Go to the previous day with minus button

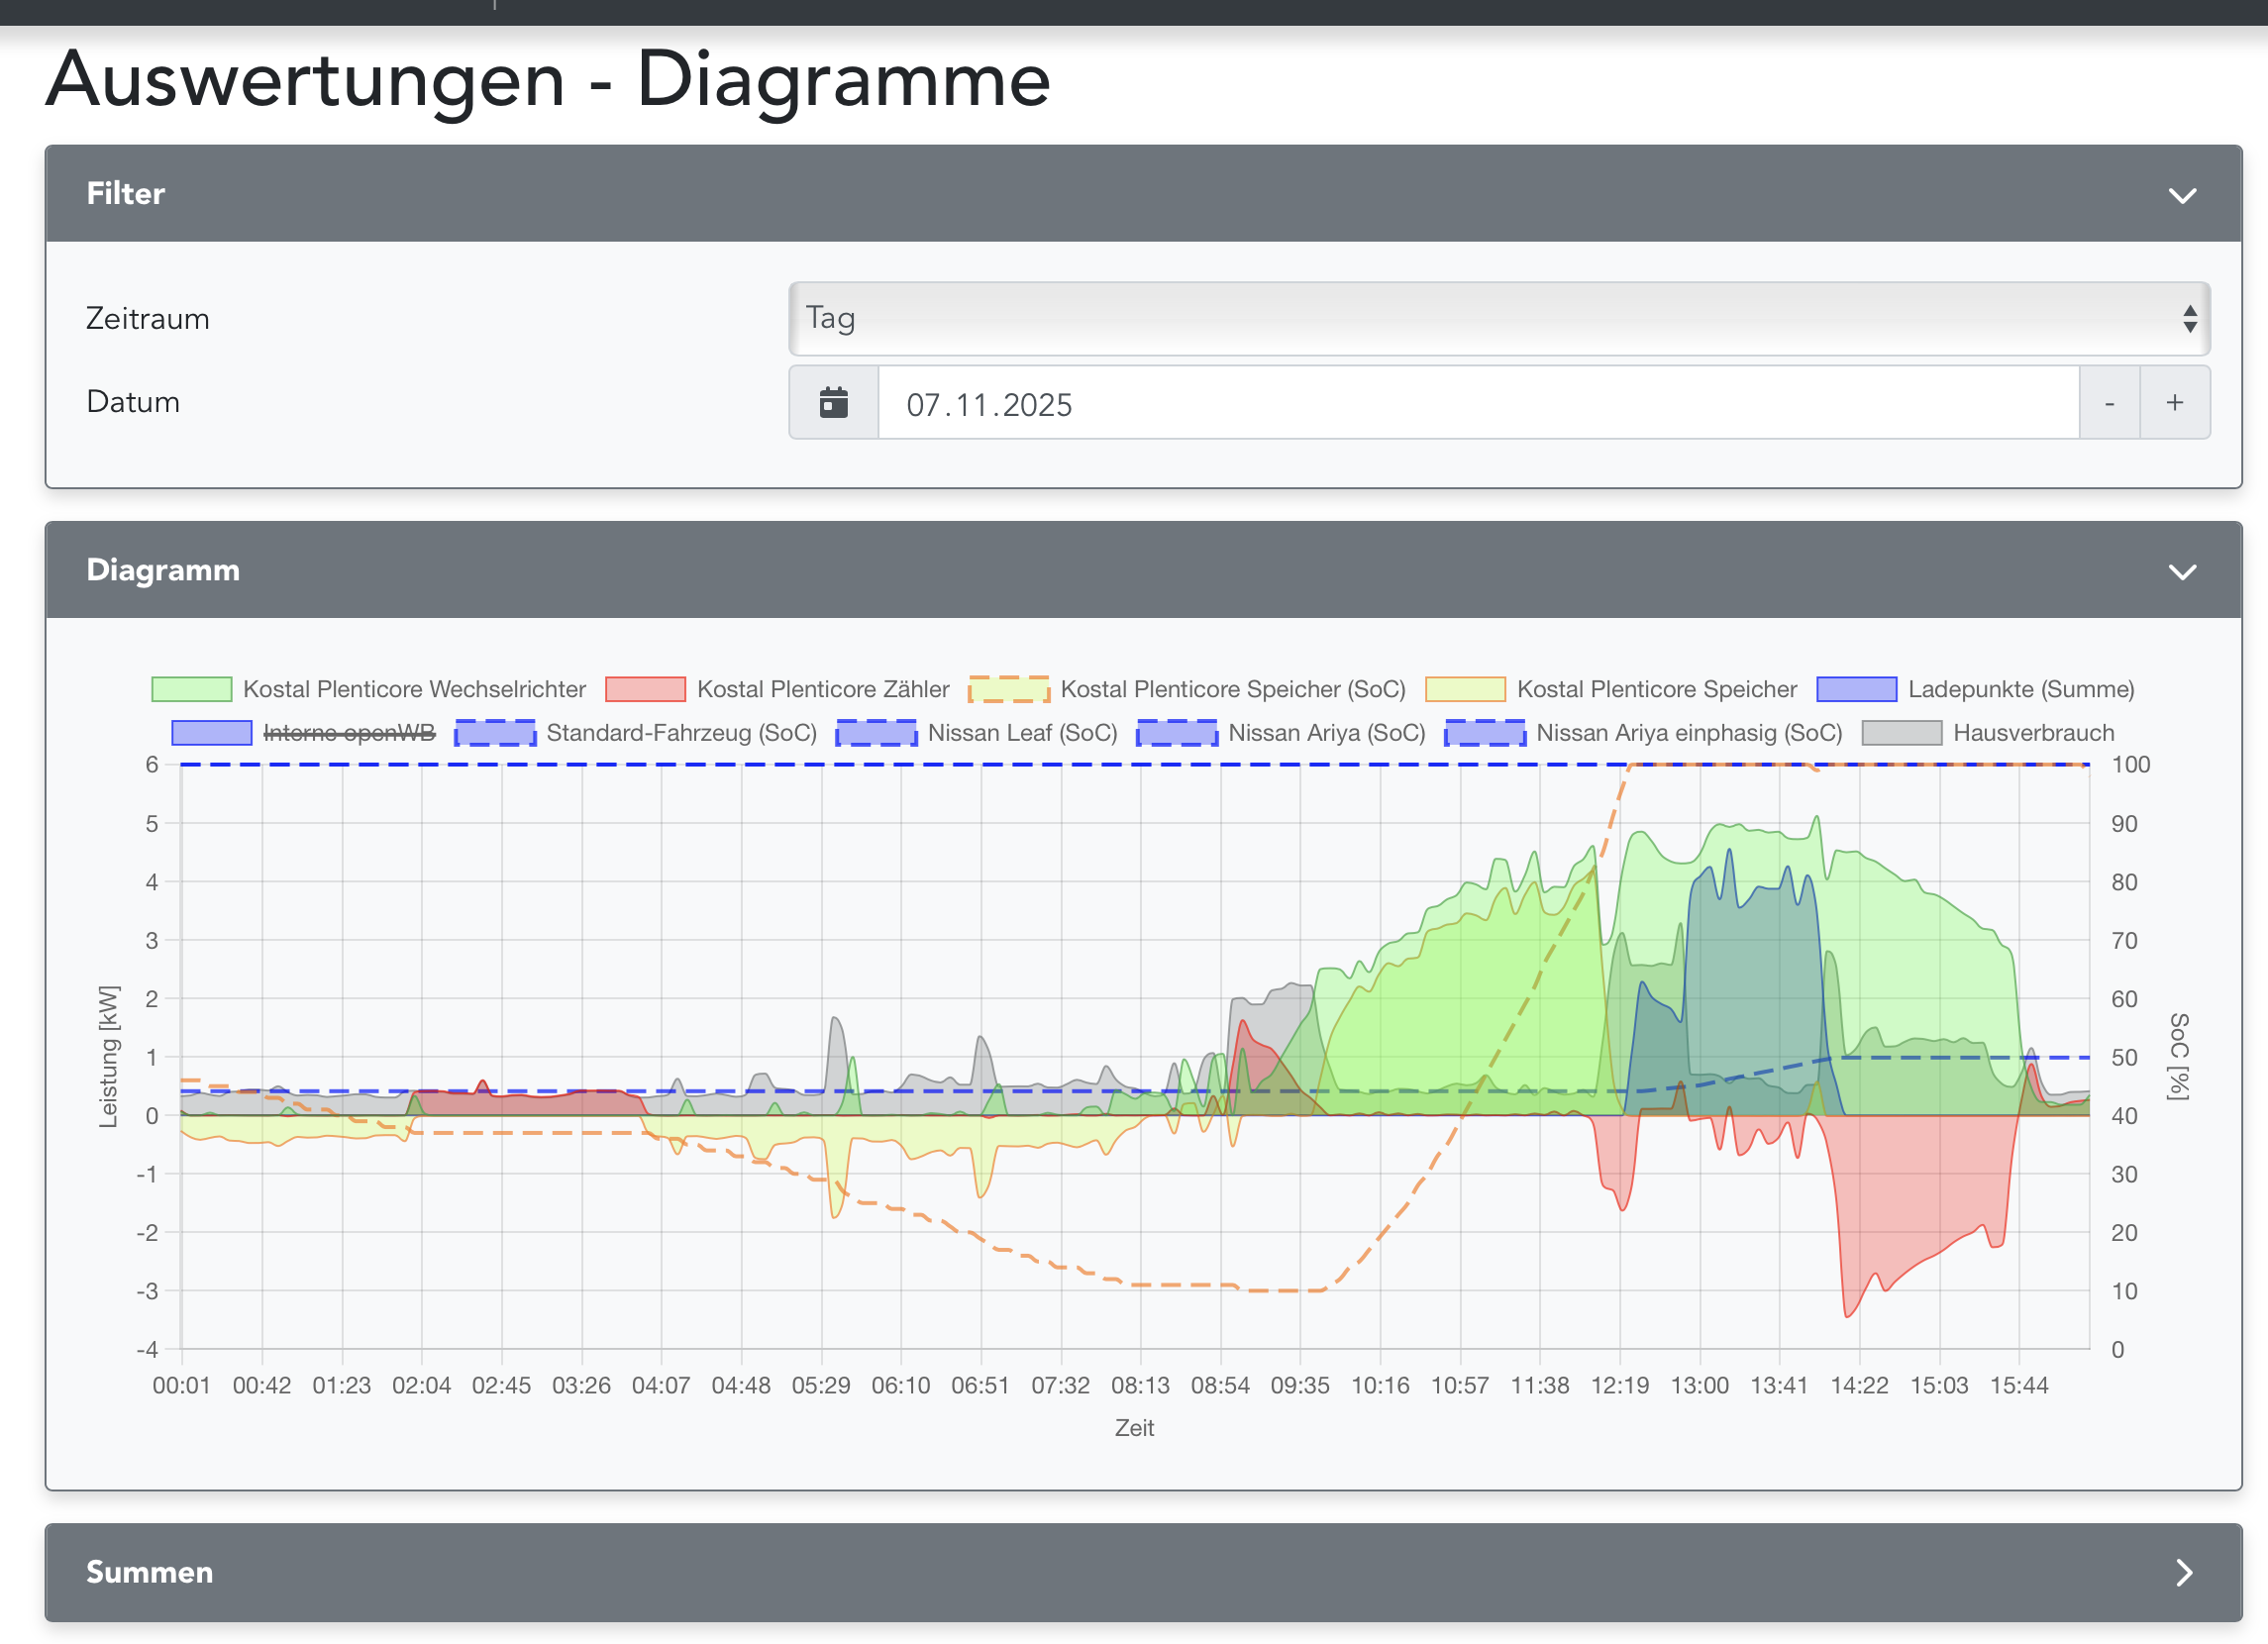(2108, 403)
